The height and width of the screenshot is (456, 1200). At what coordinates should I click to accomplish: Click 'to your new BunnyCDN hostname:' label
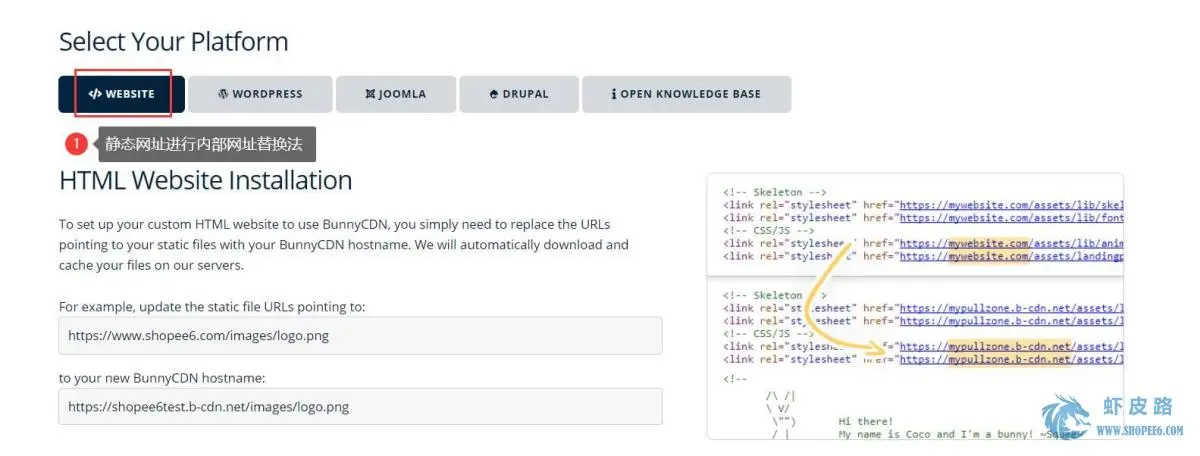click(161, 378)
